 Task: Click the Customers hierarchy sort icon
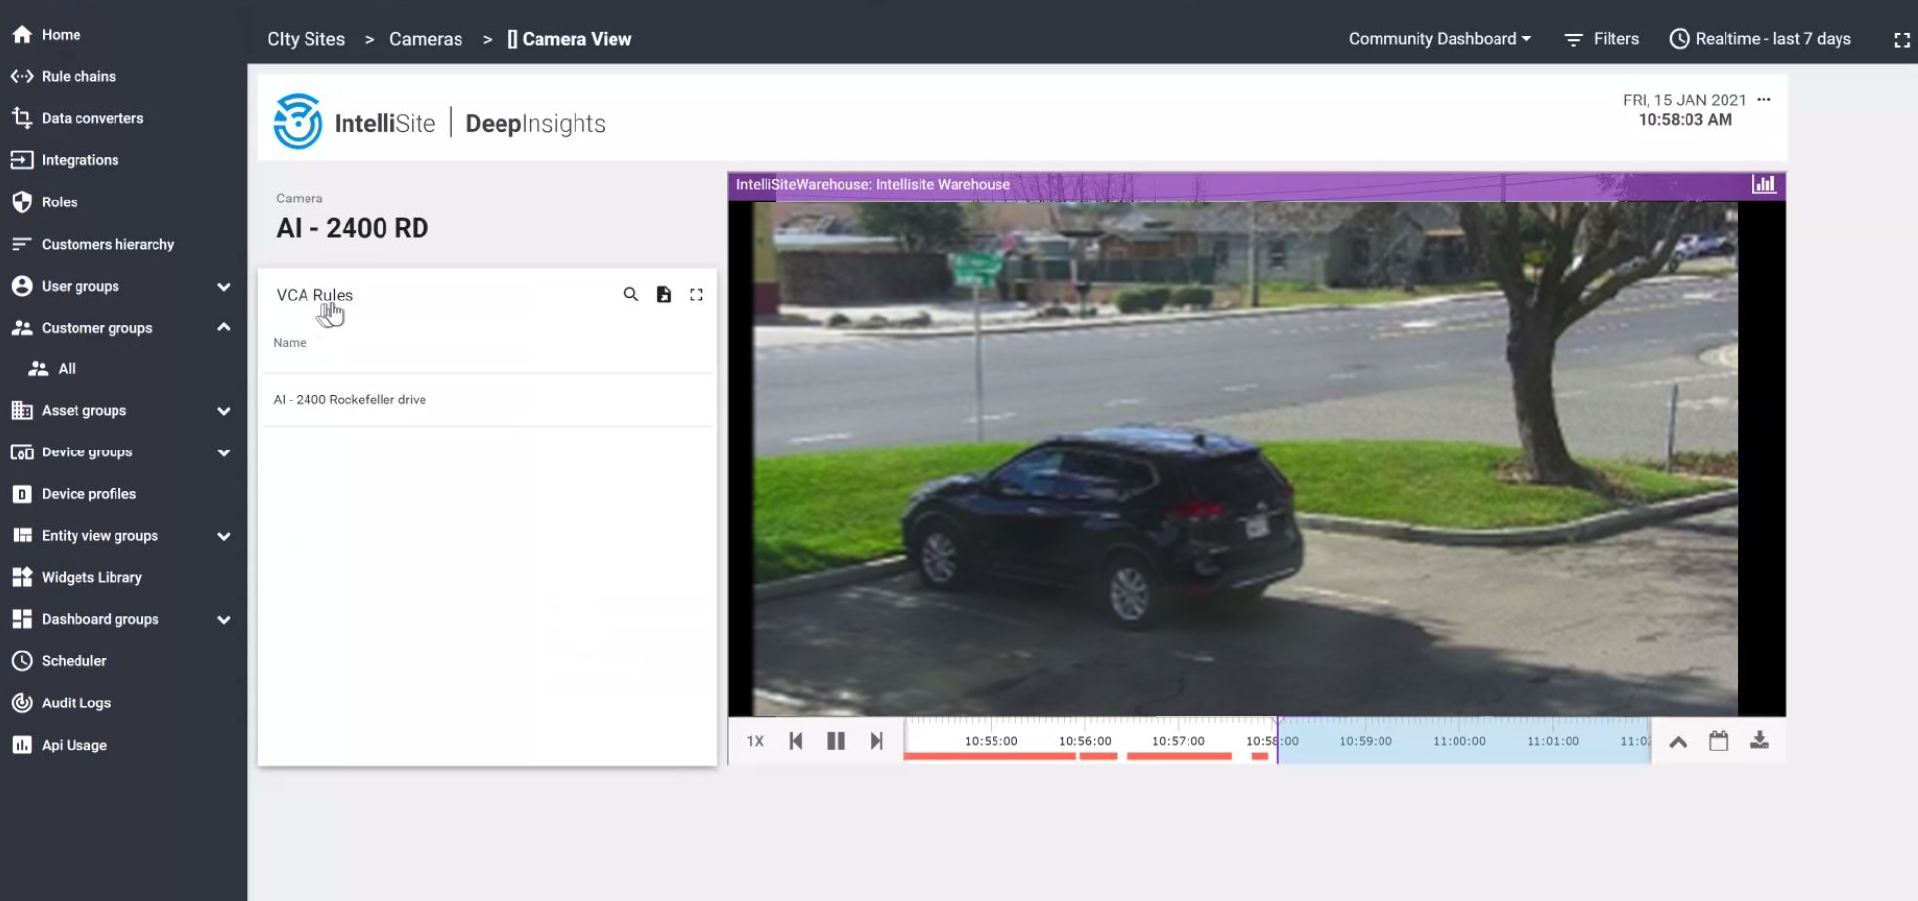pos(22,244)
